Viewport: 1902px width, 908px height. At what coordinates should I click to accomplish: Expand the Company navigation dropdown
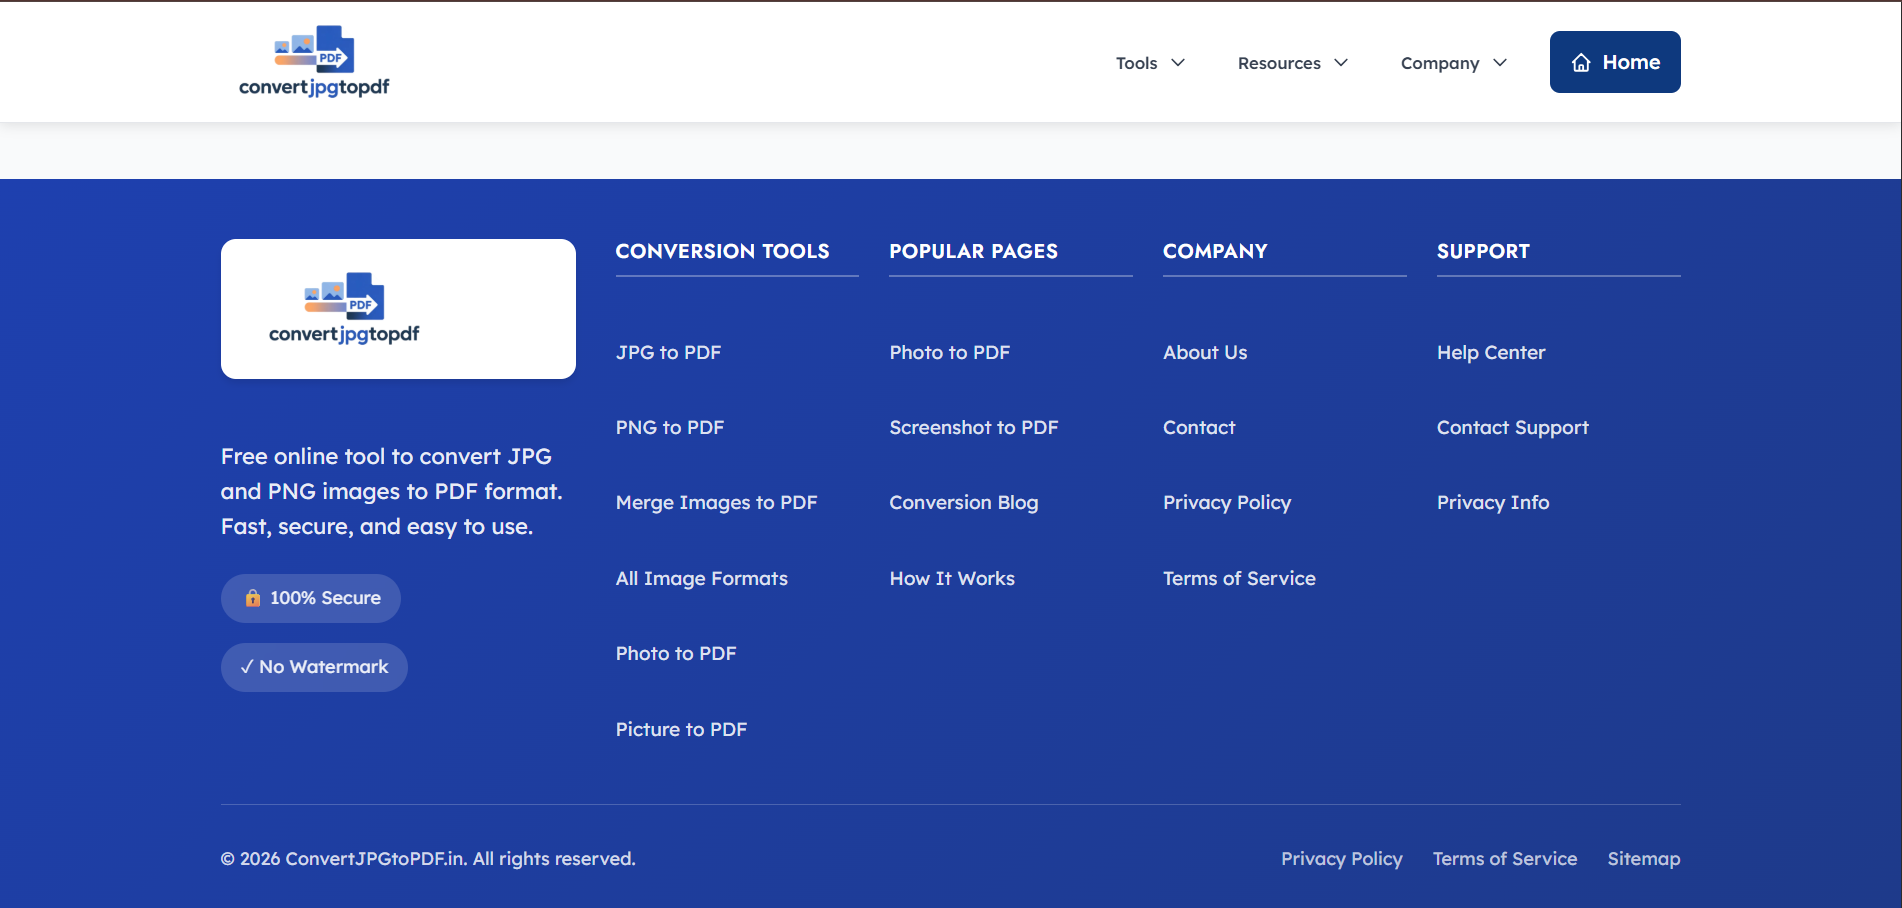pyautogui.click(x=1452, y=62)
